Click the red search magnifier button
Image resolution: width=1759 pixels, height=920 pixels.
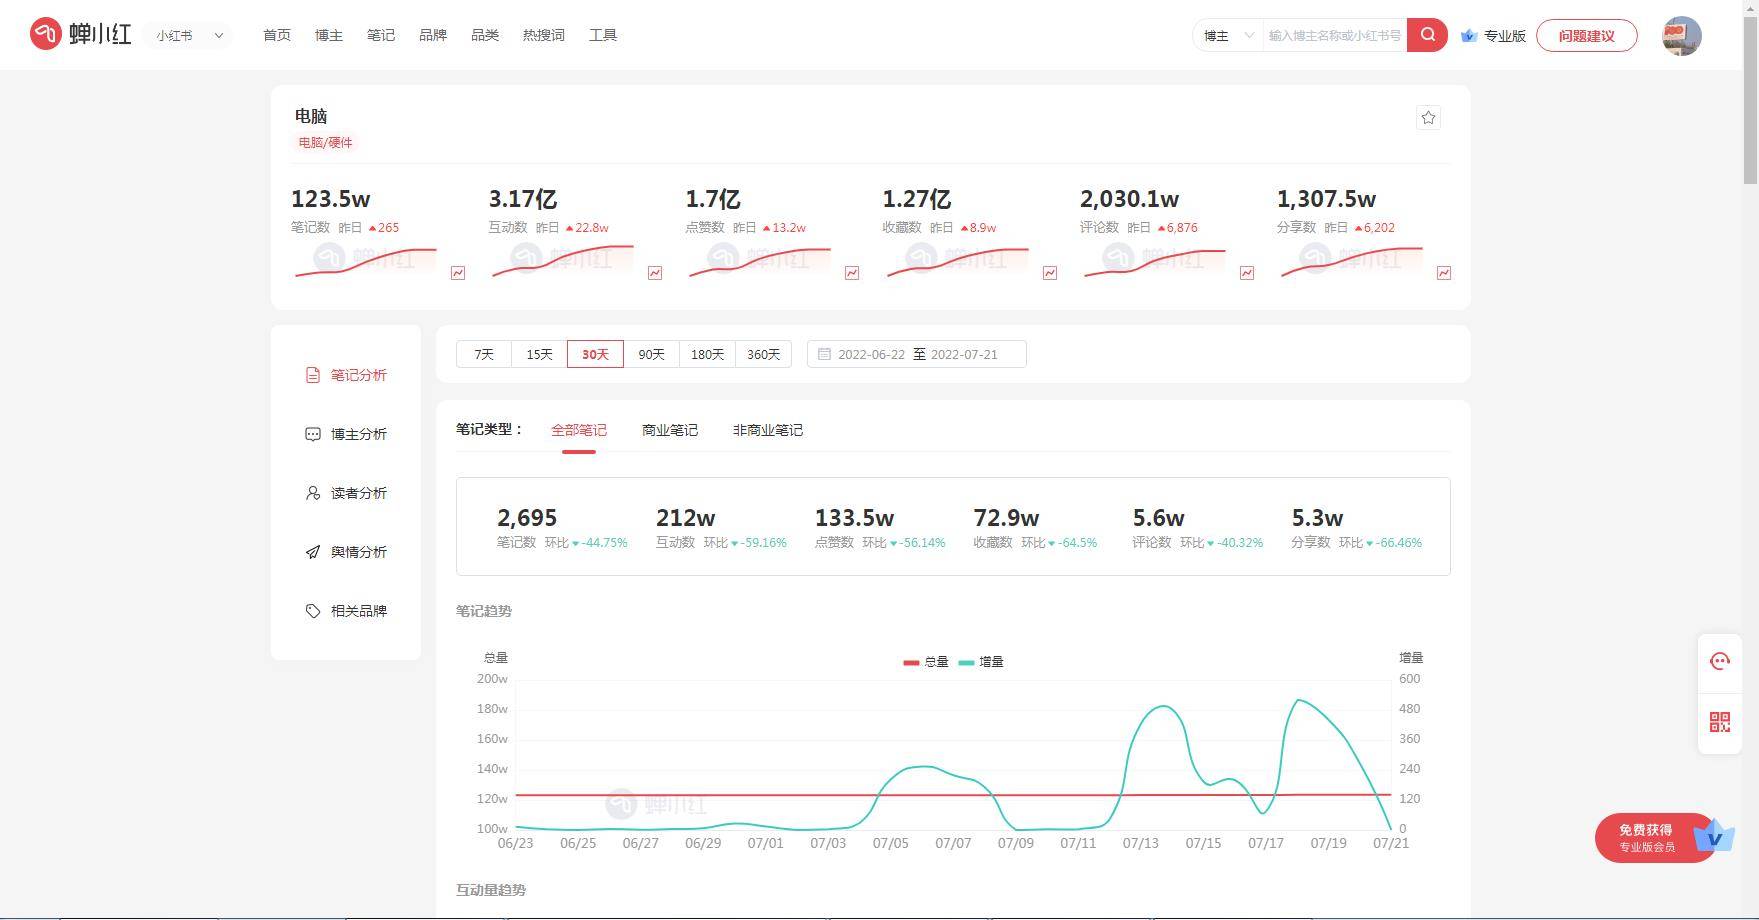click(x=1427, y=35)
